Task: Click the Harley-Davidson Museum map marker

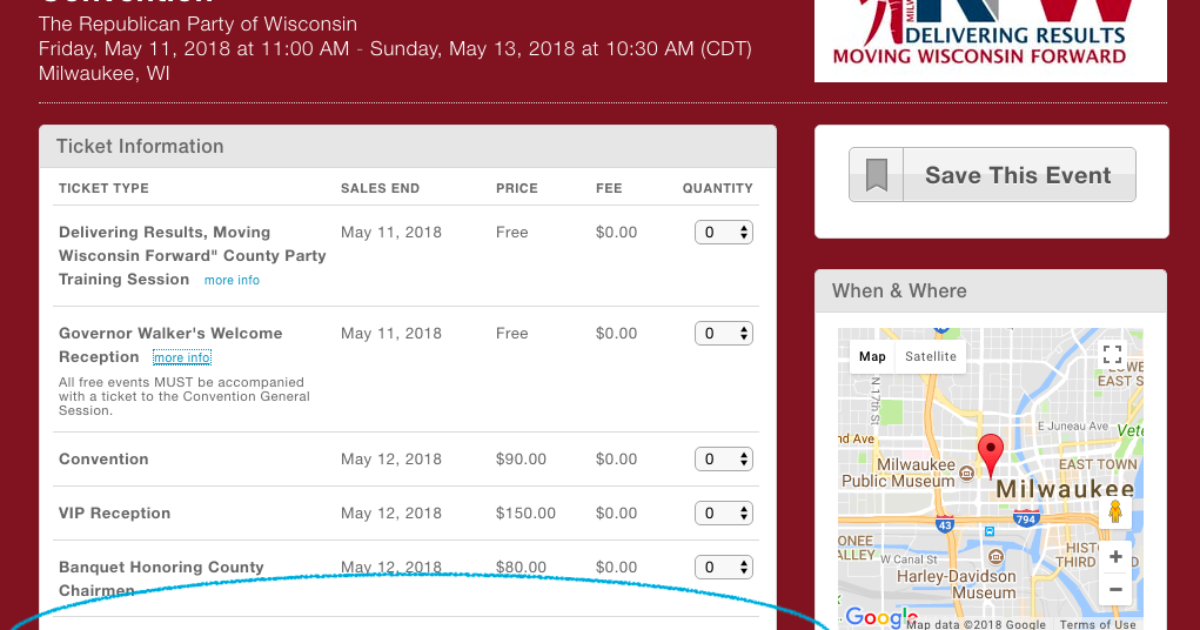Action: pos(995,556)
